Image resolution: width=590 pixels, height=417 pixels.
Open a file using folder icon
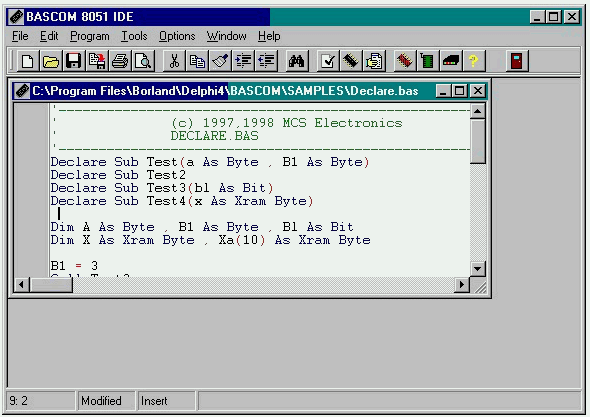50,61
